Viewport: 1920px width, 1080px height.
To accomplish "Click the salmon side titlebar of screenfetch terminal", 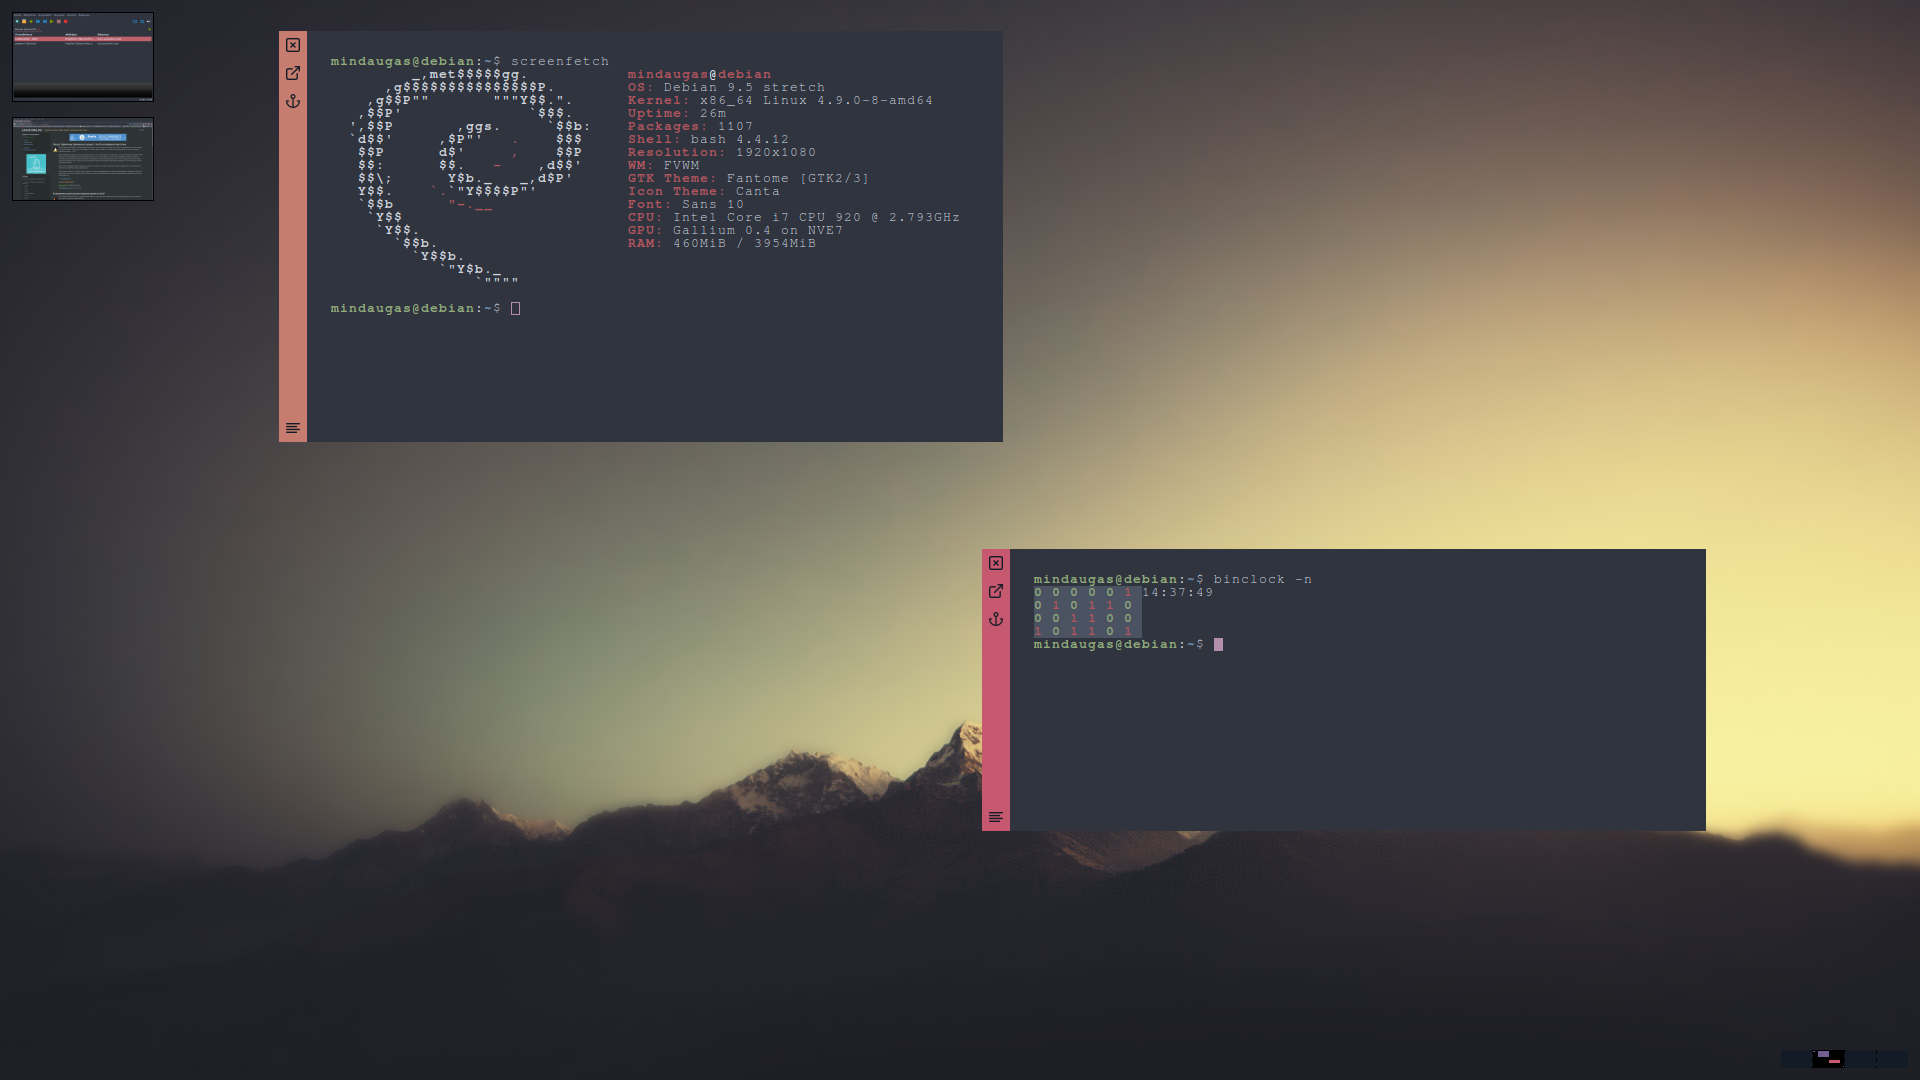I will pos(293,260).
